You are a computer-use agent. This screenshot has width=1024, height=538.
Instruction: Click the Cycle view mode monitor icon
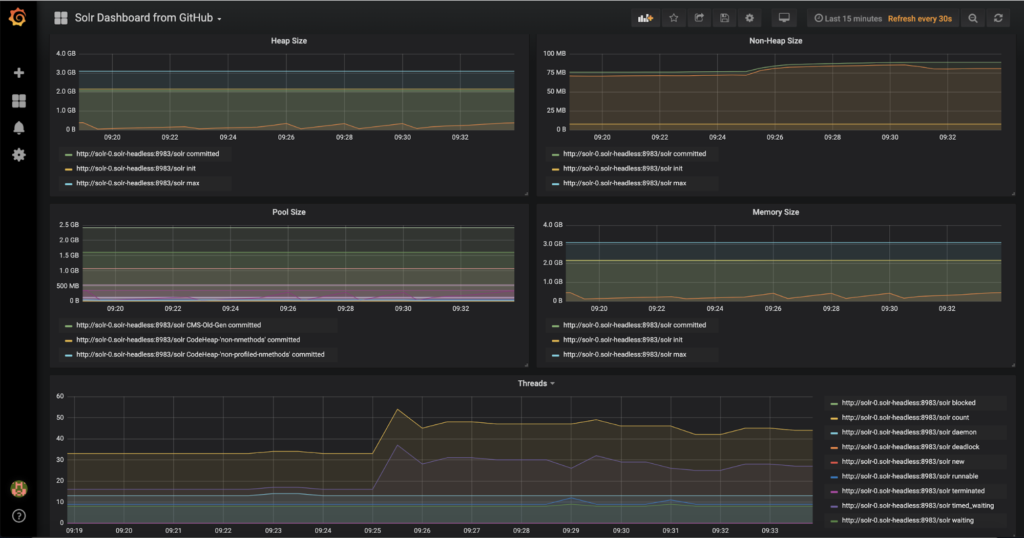[x=784, y=18]
